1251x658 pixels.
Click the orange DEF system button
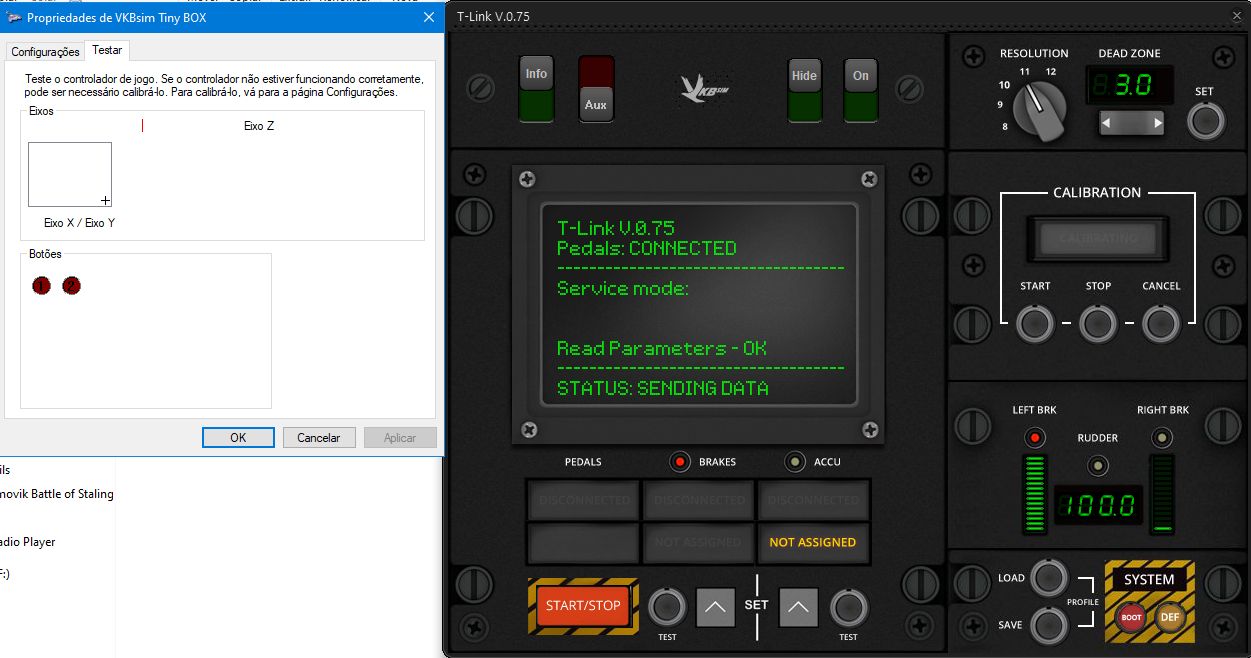coord(1170,617)
